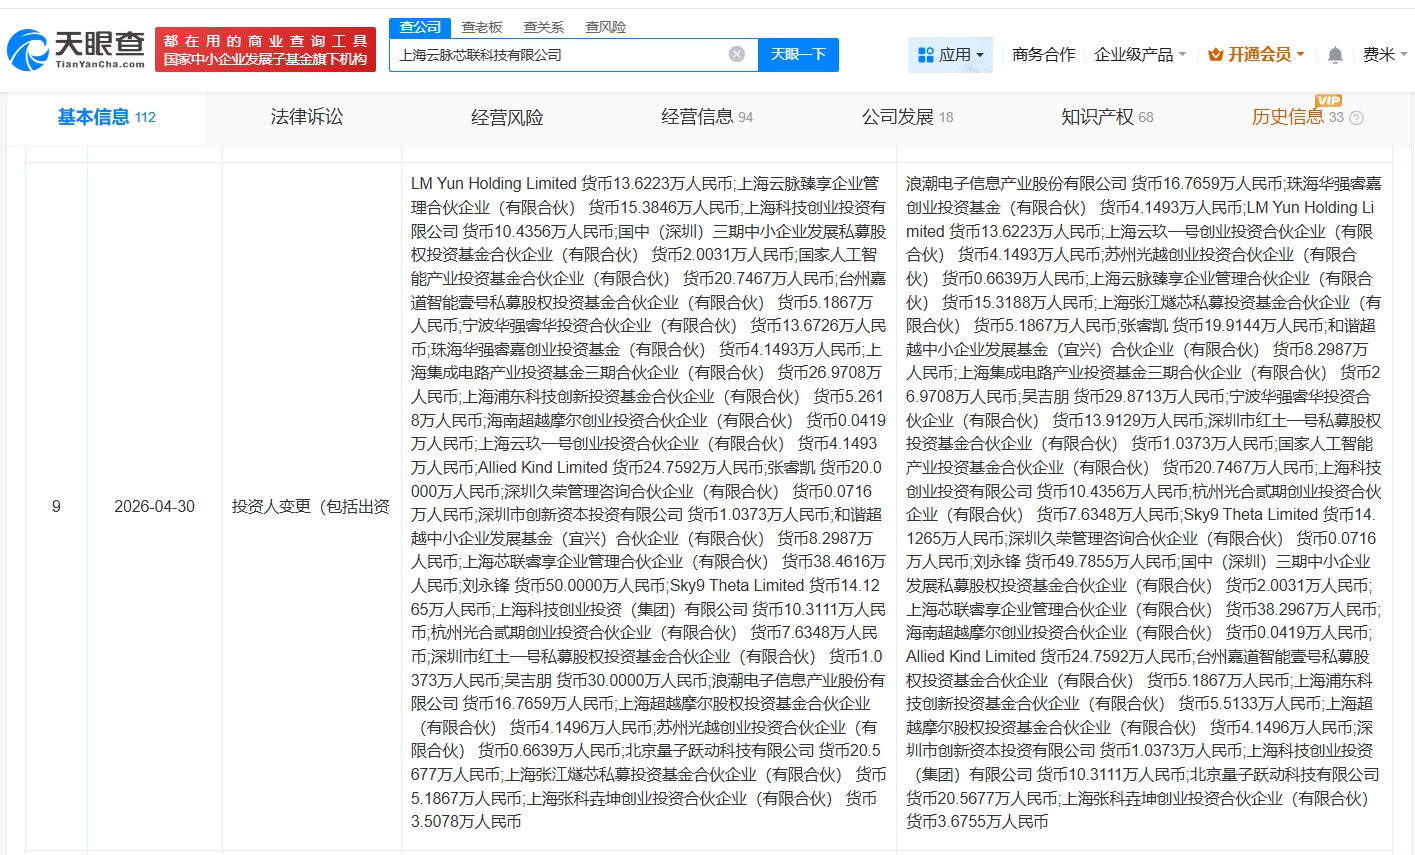Click the VIP crown icon beside 开通会员
Image resolution: width=1415 pixels, height=855 pixels.
pyautogui.click(x=1216, y=55)
